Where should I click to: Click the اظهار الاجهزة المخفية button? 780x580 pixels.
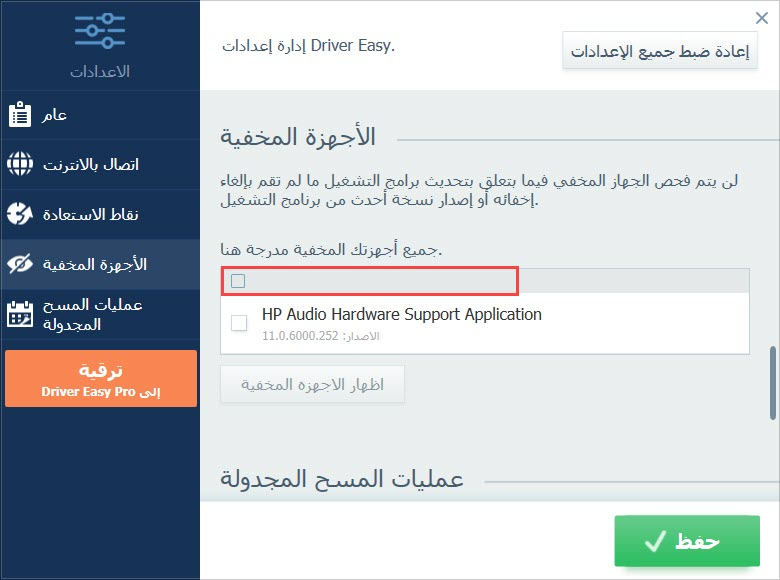[x=312, y=384]
